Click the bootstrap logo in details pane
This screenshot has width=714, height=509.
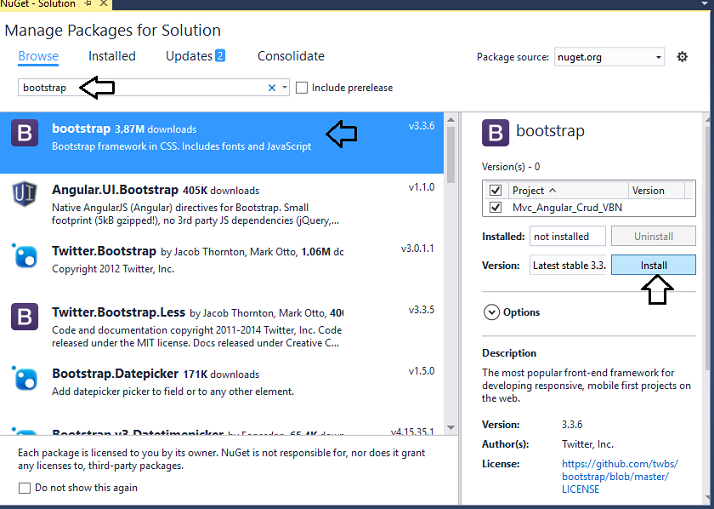click(x=495, y=133)
